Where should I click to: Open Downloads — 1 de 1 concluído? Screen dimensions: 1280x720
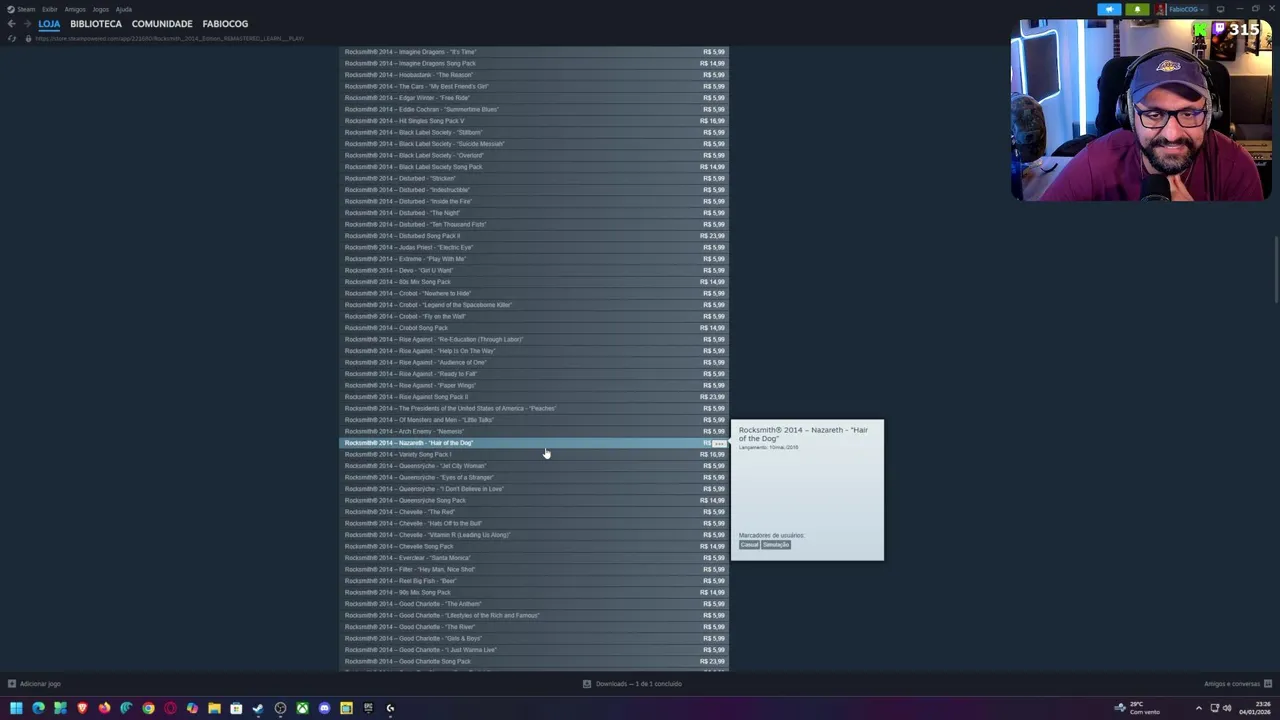tap(632, 684)
